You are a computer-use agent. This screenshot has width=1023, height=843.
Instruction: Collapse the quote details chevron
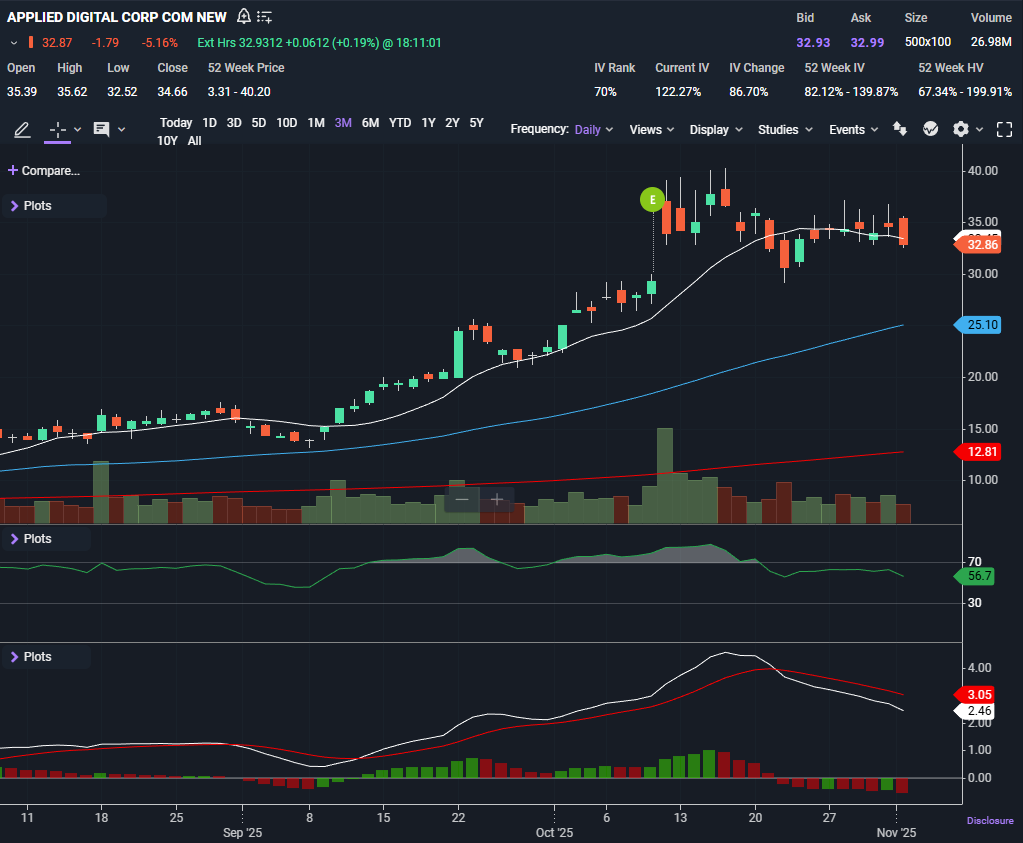point(14,43)
